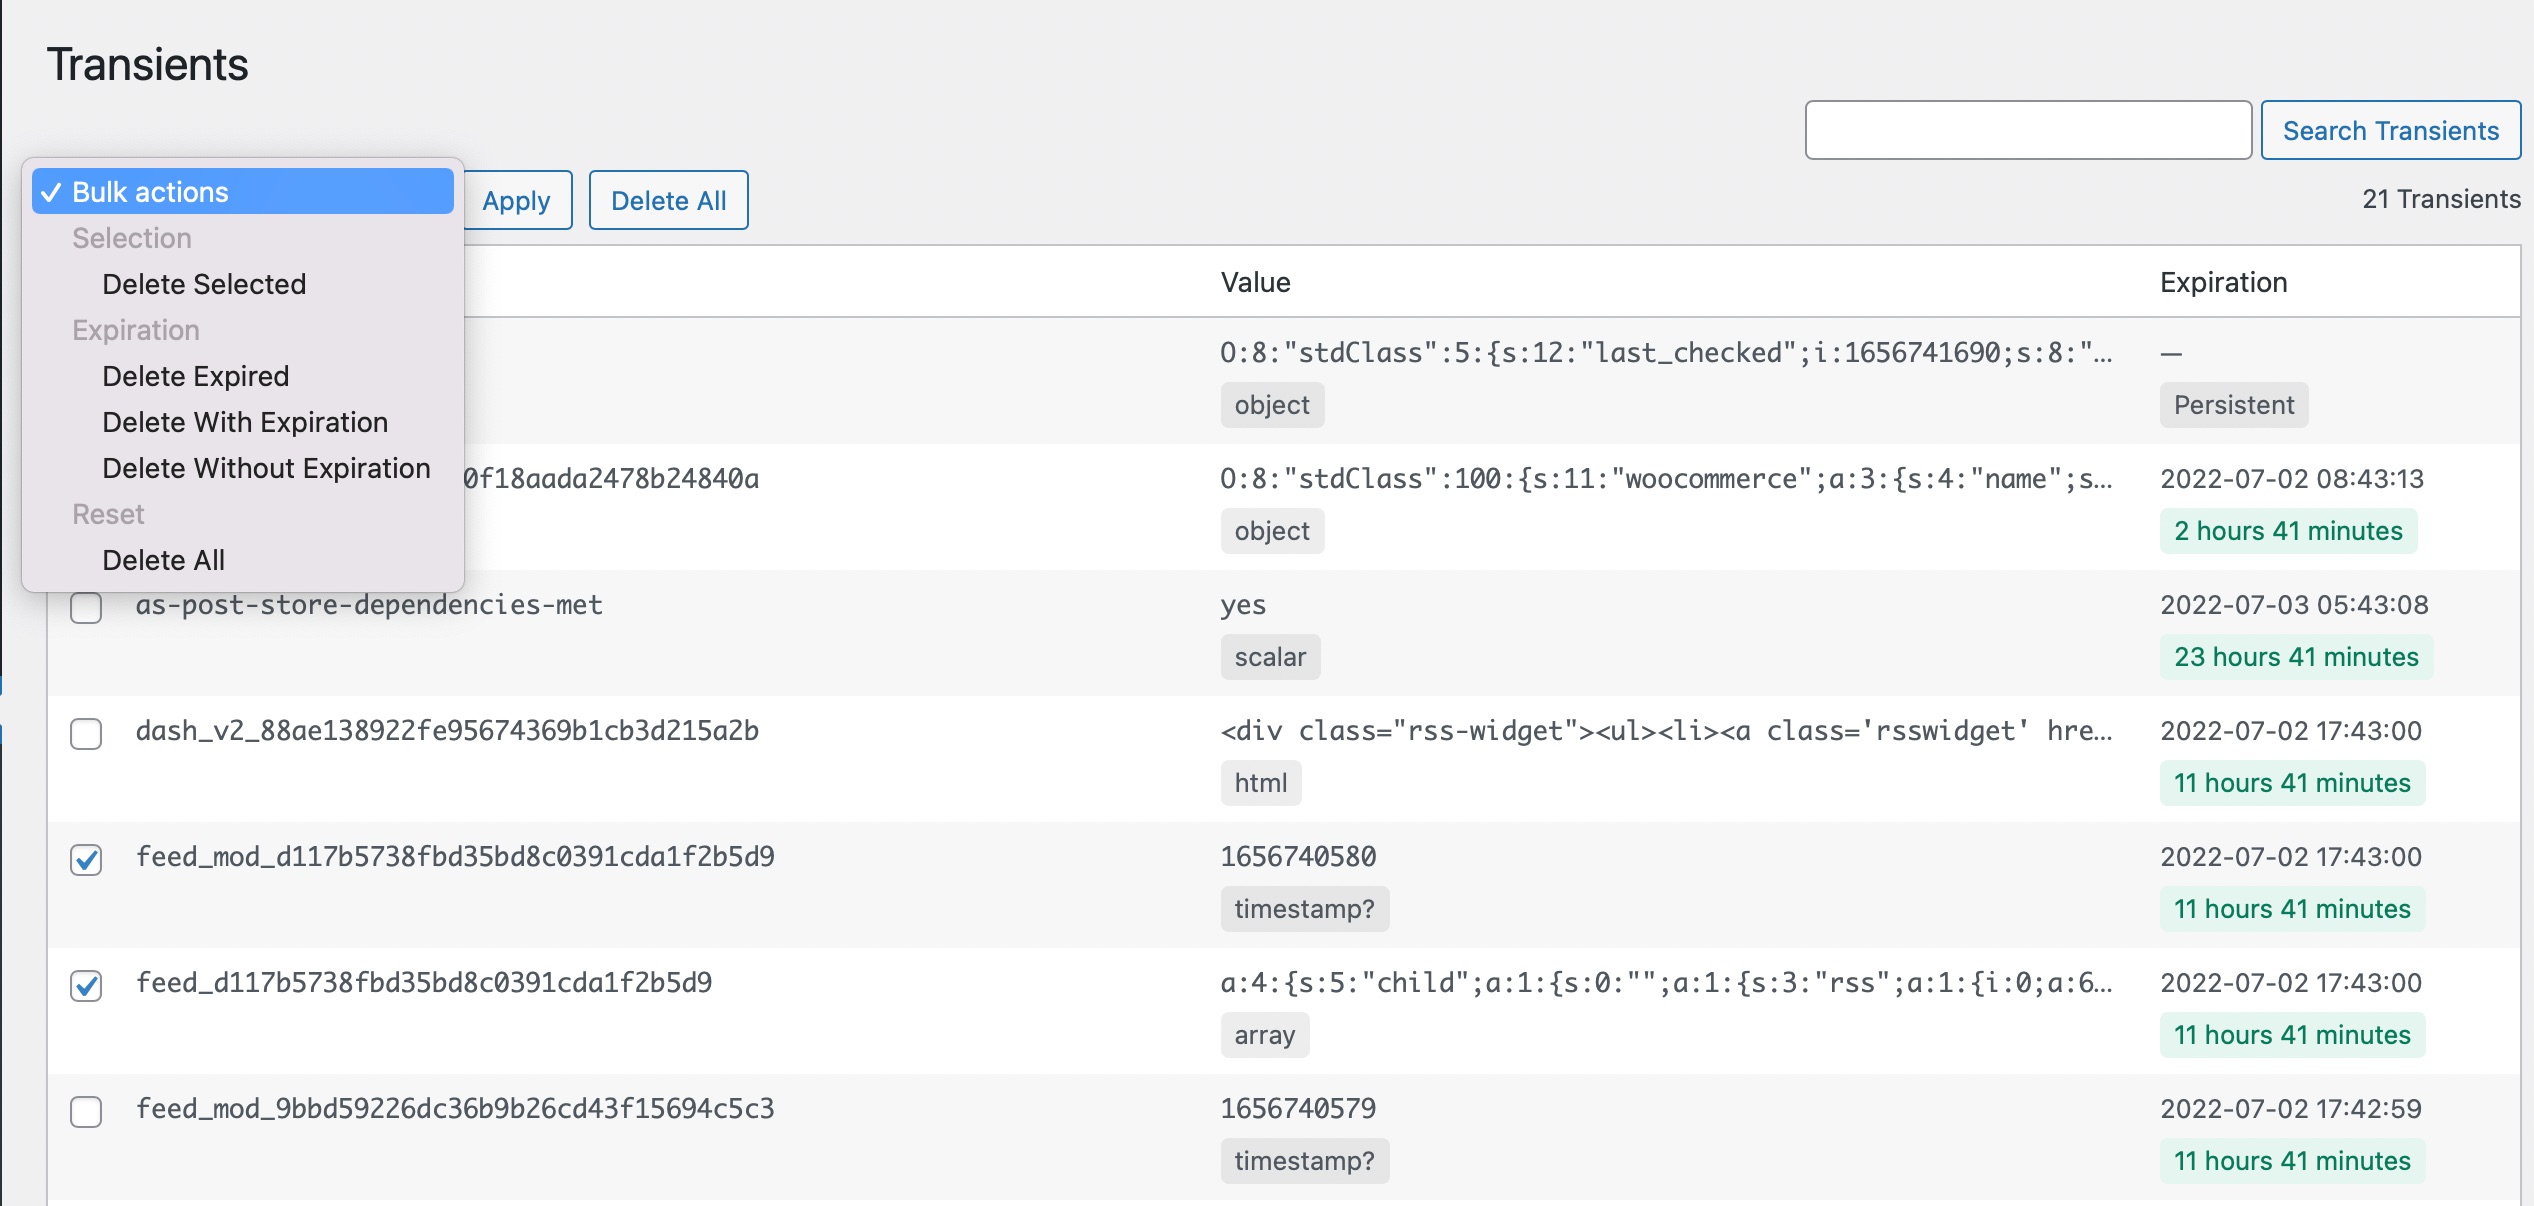Image resolution: width=2534 pixels, height=1206 pixels.
Task: Toggle checkbox on dash_v2_88ae138922 row
Action: [x=87, y=732]
